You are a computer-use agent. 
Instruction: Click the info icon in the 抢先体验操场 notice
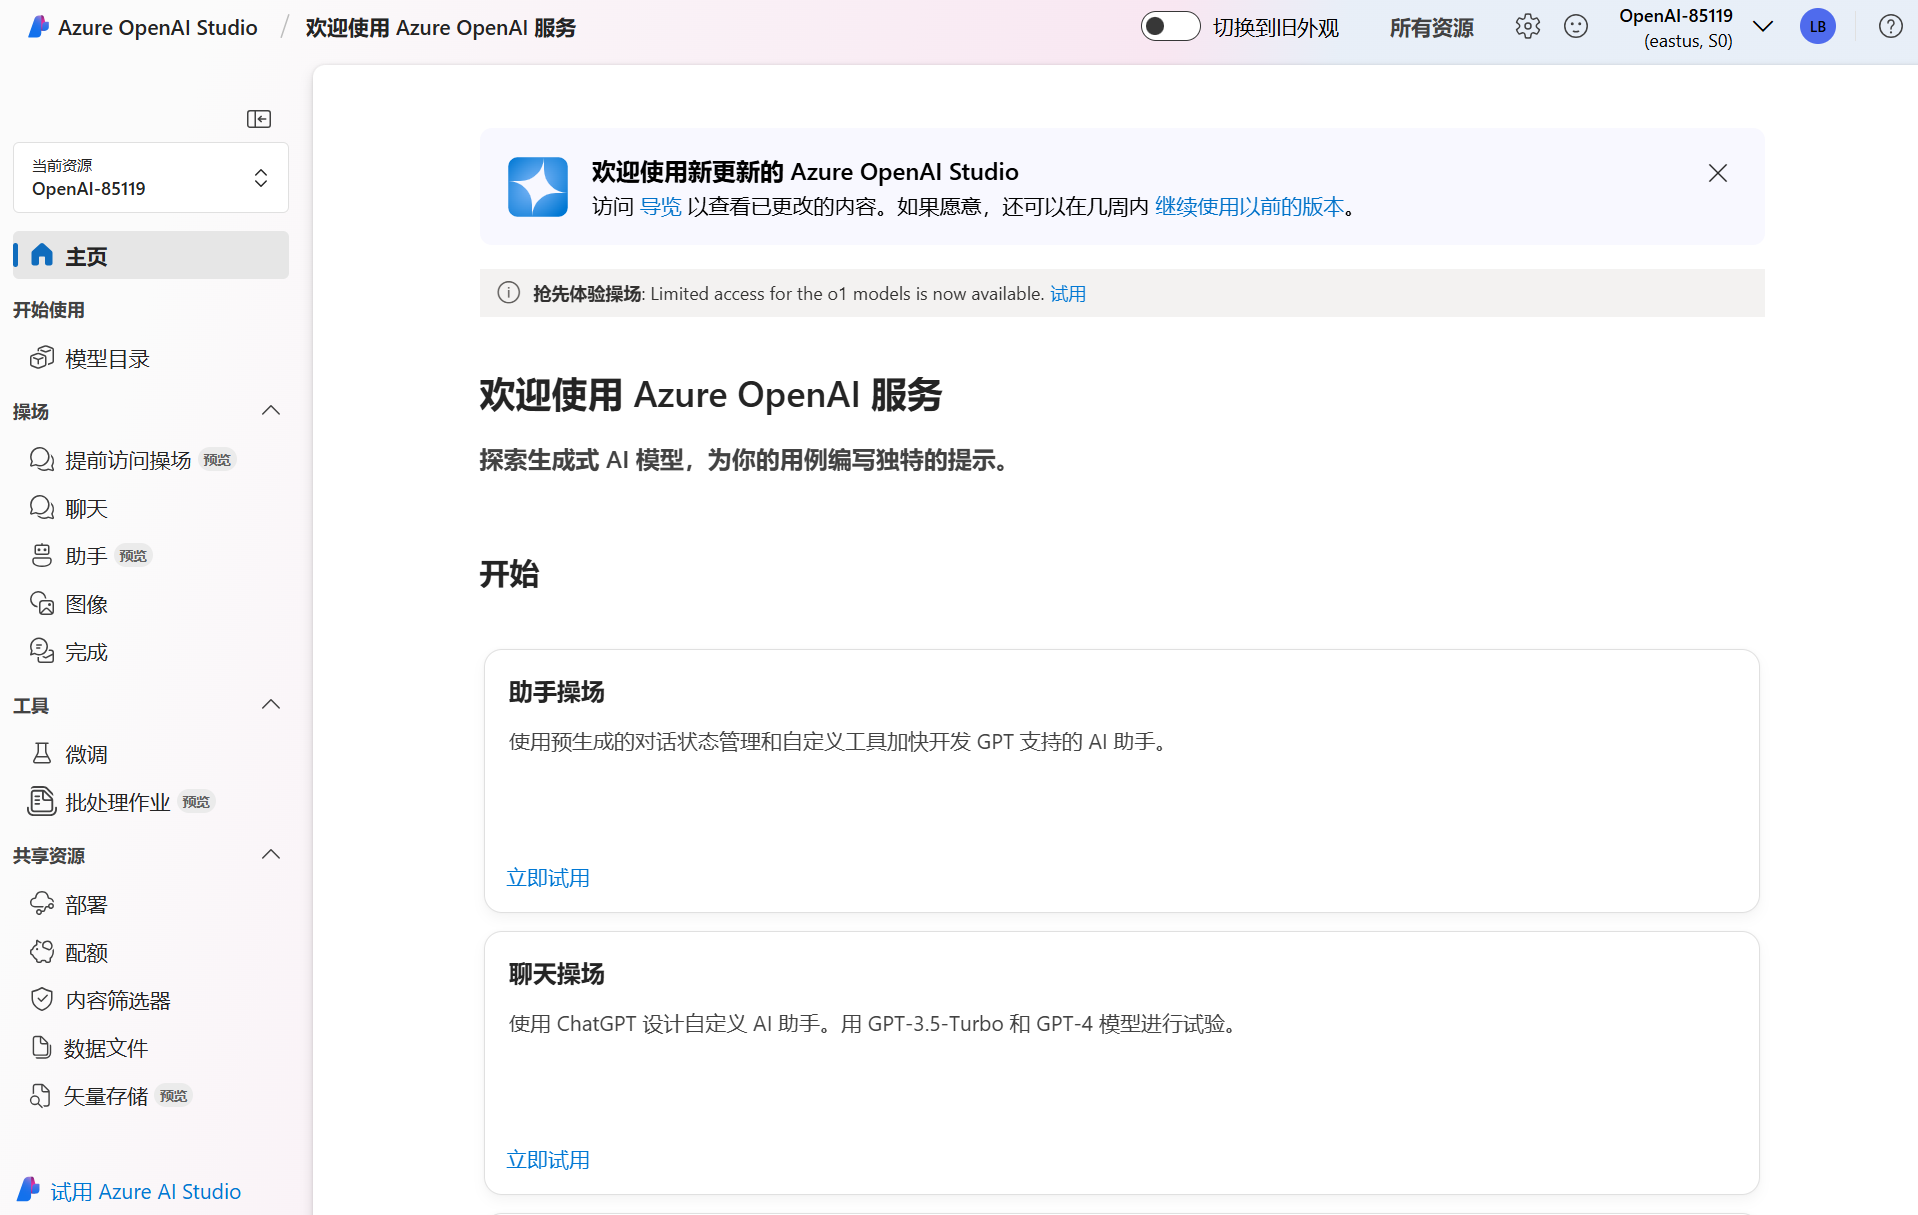509,293
